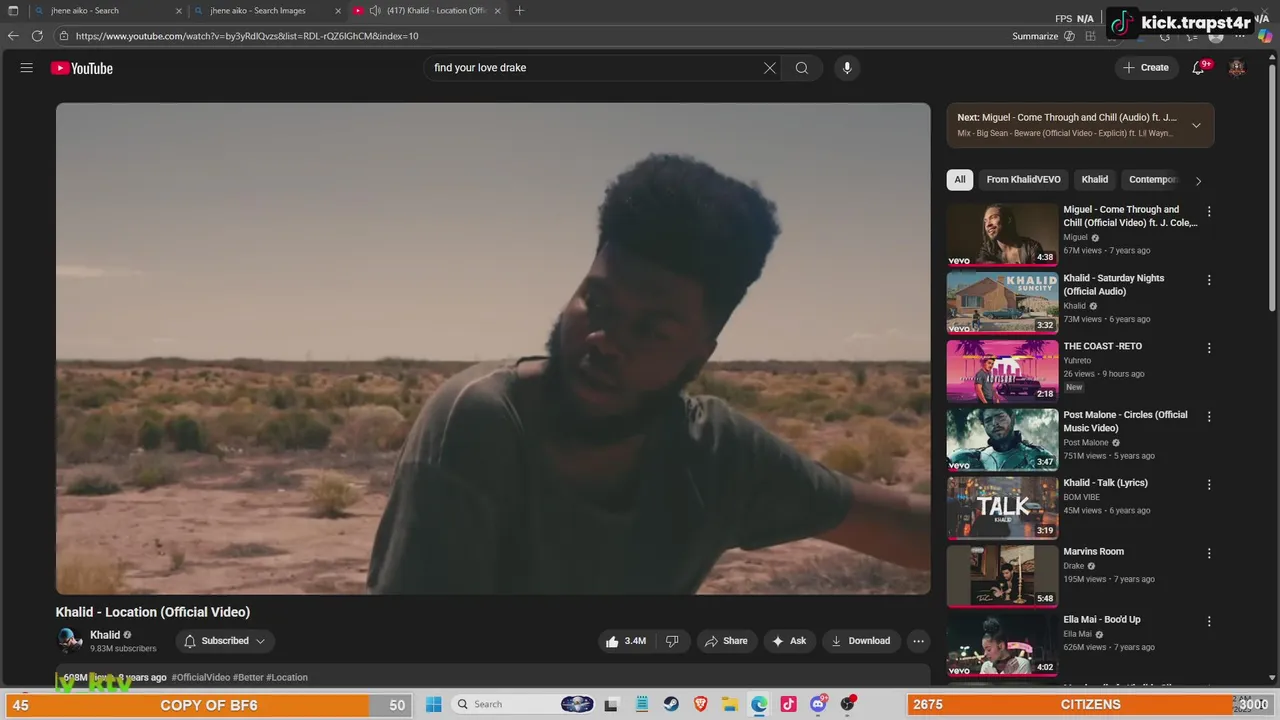Click the Share button
1280x720 pixels.
pyautogui.click(x=725, y=641)
